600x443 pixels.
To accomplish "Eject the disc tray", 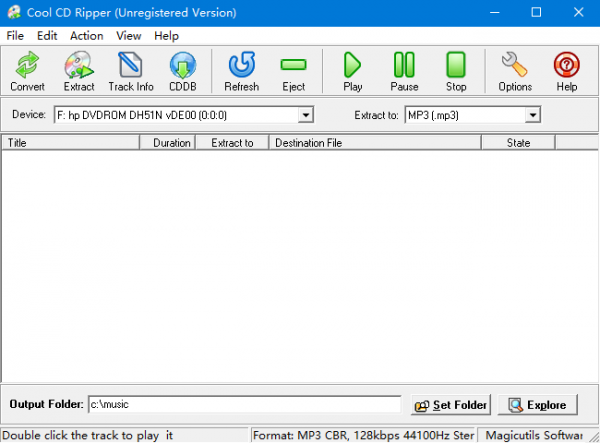I will point(293,71).
